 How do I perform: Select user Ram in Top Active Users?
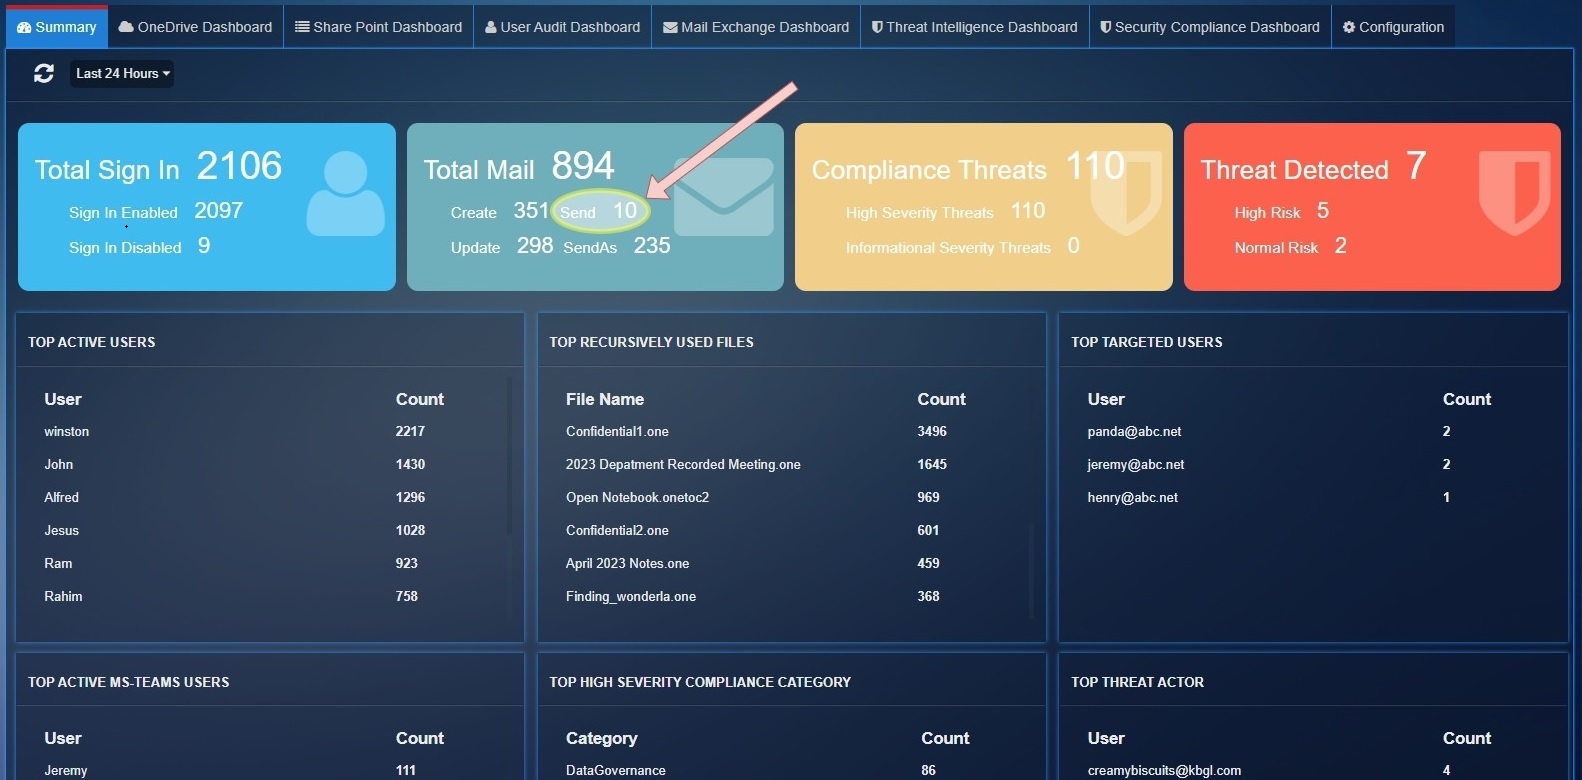click(58, 564)
